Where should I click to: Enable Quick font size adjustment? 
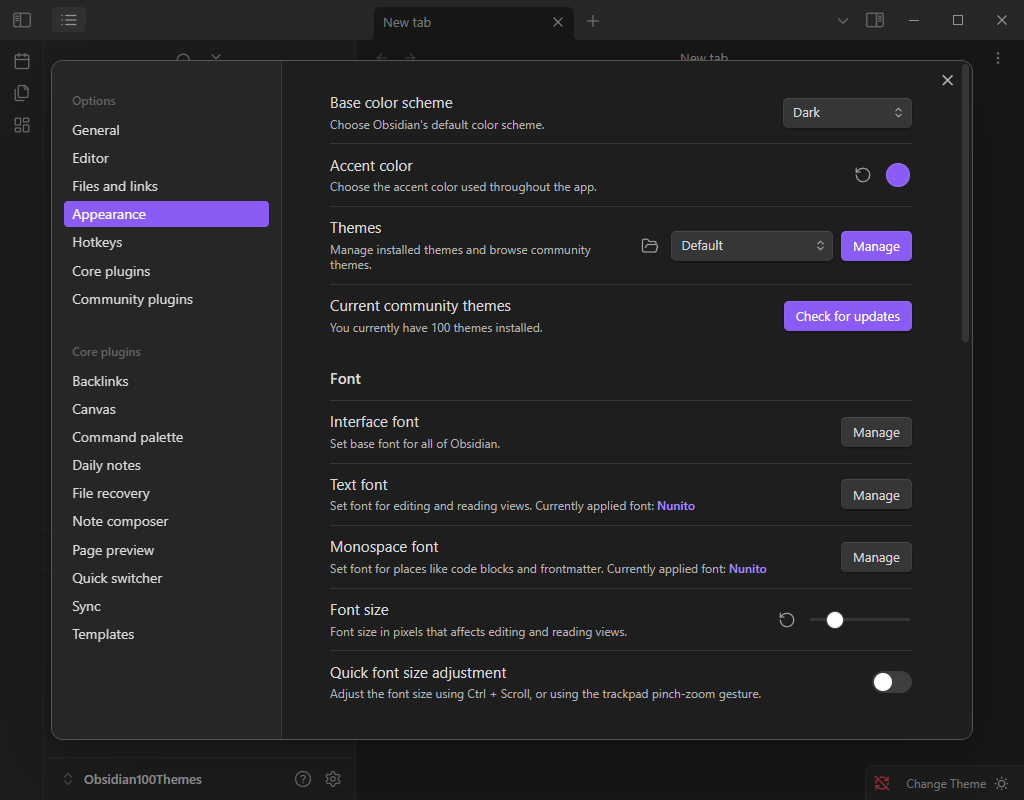[890, 681]
